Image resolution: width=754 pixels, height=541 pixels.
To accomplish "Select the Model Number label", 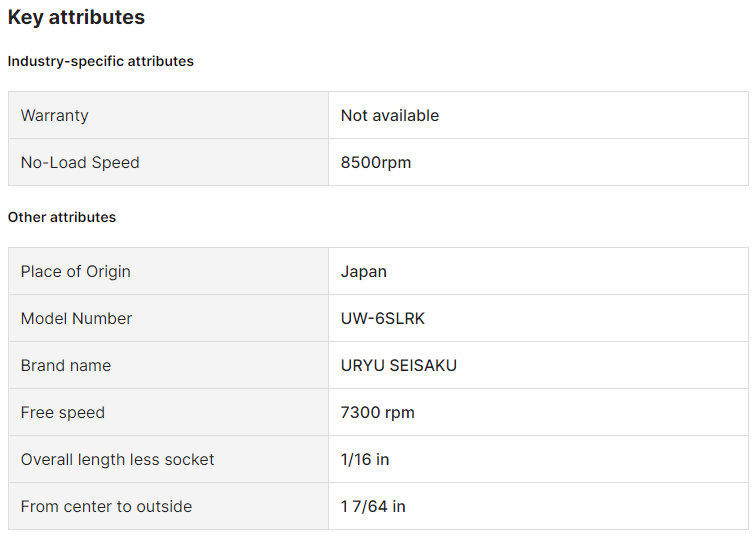I will point(77,318).
